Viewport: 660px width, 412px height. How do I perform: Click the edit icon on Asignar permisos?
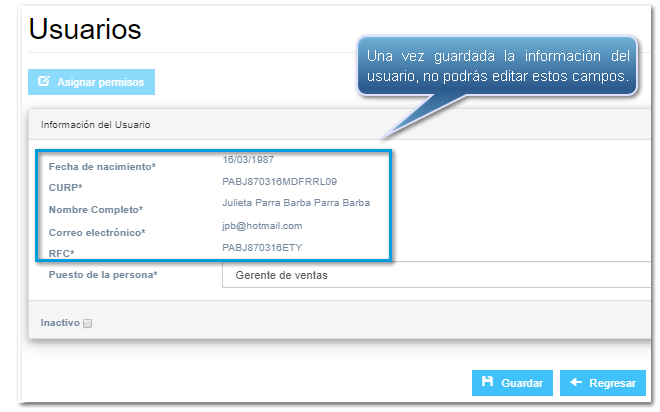pyautogui.click(x=44, y=81)
